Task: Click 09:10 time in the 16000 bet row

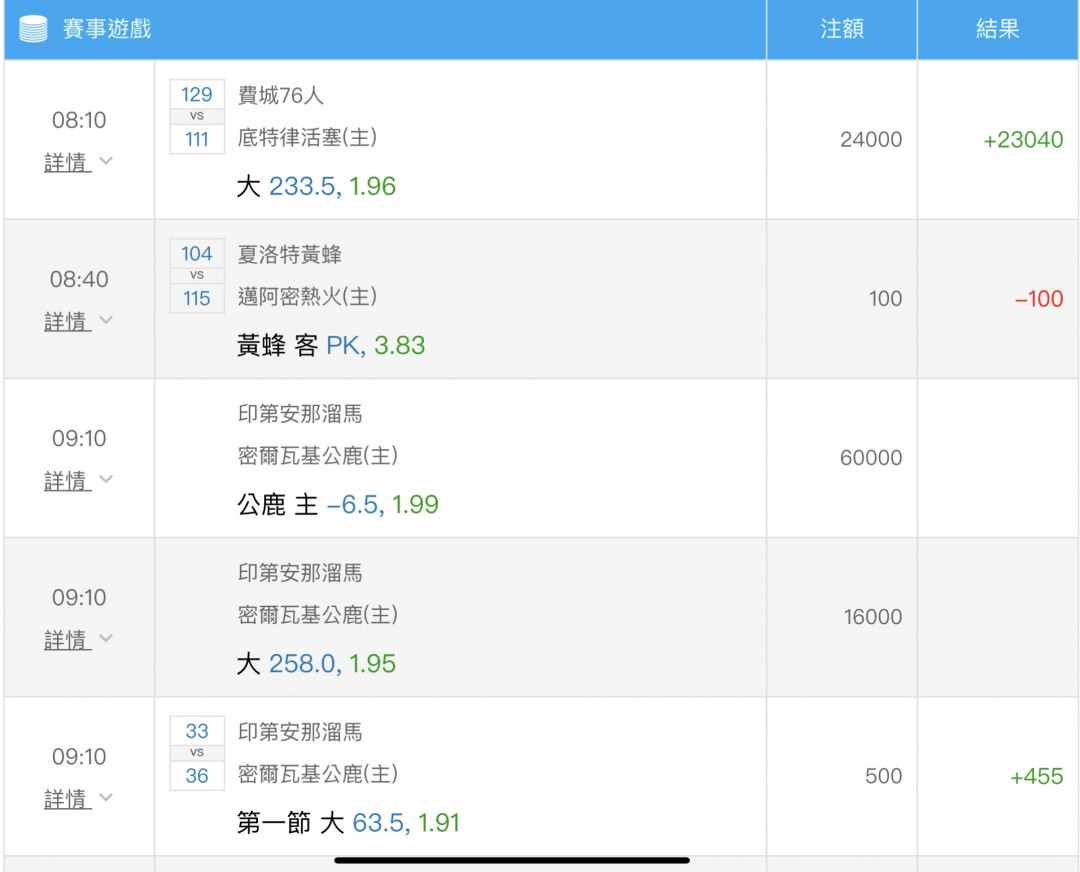Action: coord(79,598)
